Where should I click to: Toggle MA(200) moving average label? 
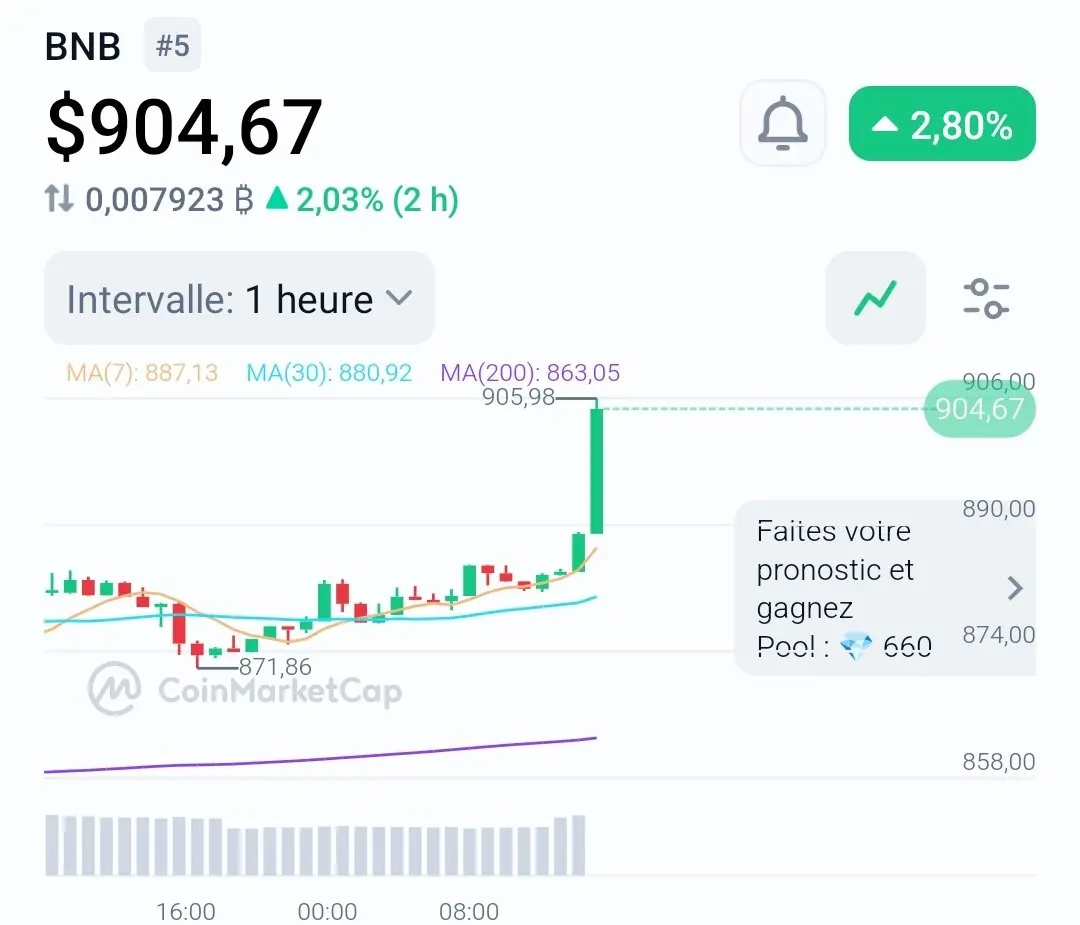point(530,373)
